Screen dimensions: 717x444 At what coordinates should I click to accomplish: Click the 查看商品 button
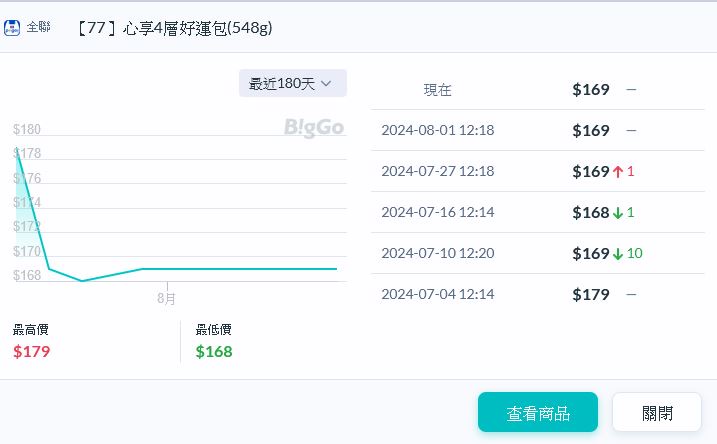tap(538, 412)
